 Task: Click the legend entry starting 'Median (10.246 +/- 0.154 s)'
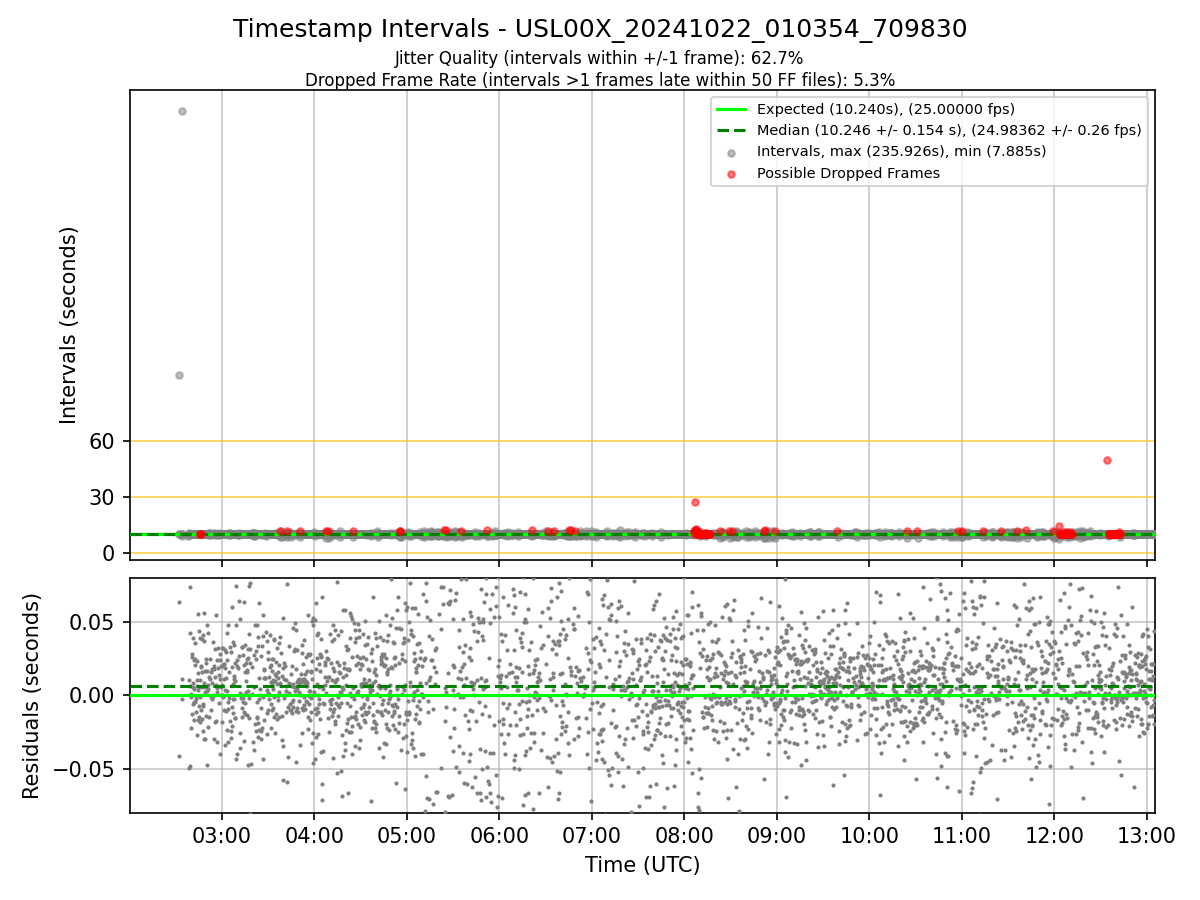pos(949,130)
